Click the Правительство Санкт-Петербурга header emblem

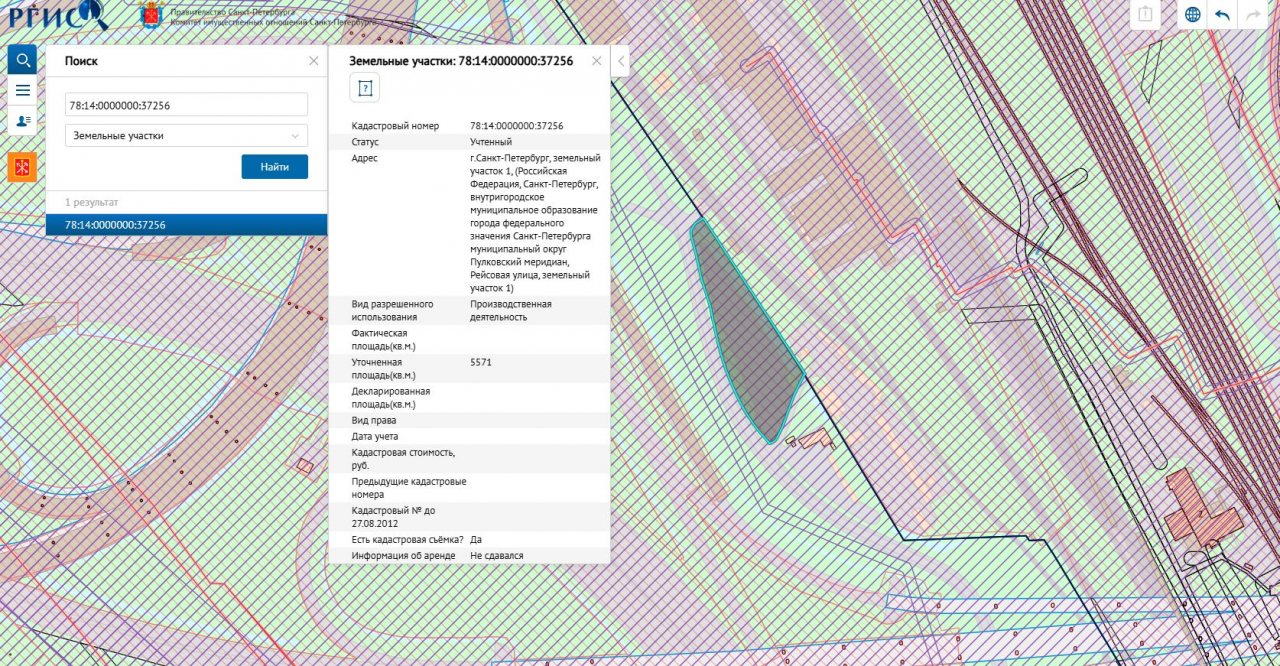(152, 14)
